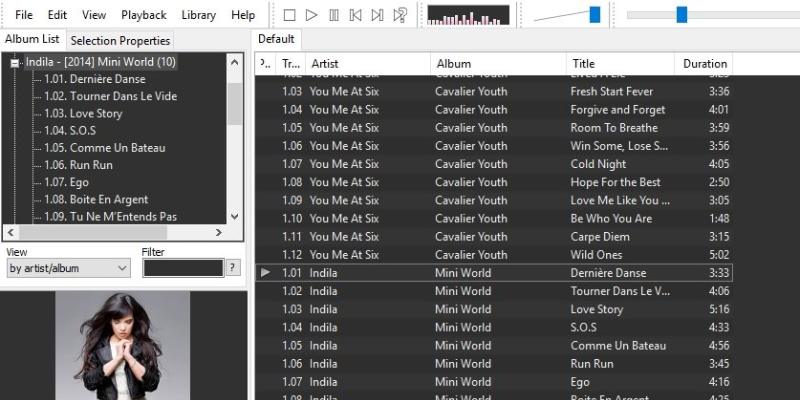The image size is (800, 400).
Task: Skip to the previous track
Action: pyautogui.click(x=356, y=15)
